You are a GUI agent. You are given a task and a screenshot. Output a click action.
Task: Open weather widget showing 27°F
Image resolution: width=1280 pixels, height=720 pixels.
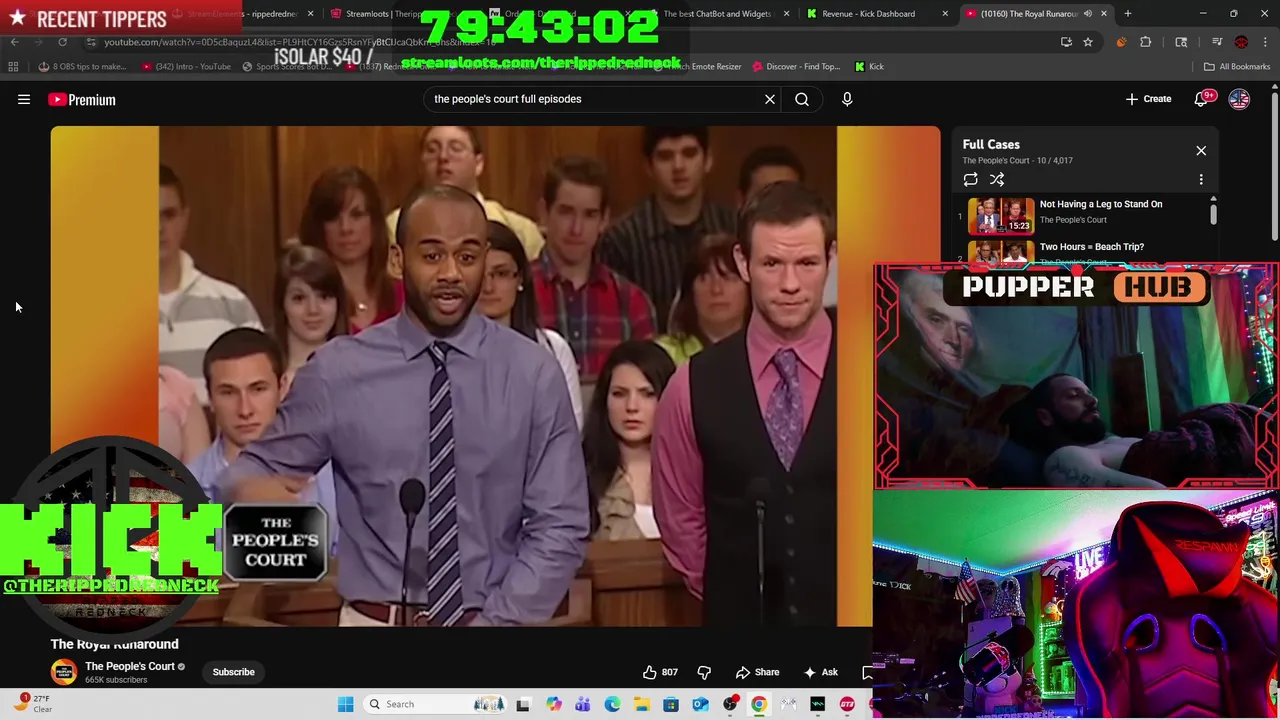pyautogui.click(x=30, y=703)
